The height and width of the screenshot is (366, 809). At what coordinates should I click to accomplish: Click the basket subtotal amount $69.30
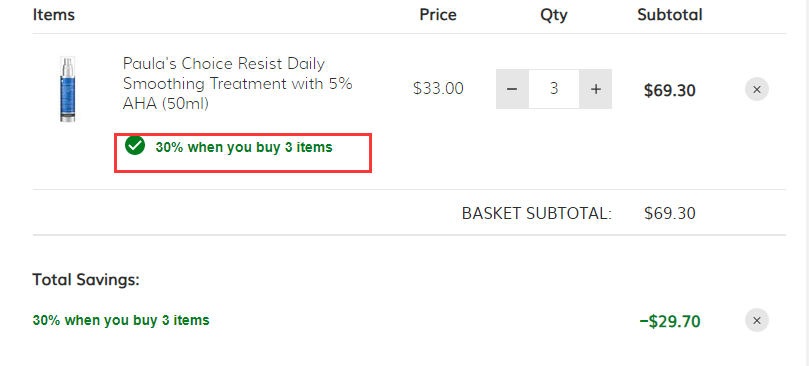[x=670, y=213]
